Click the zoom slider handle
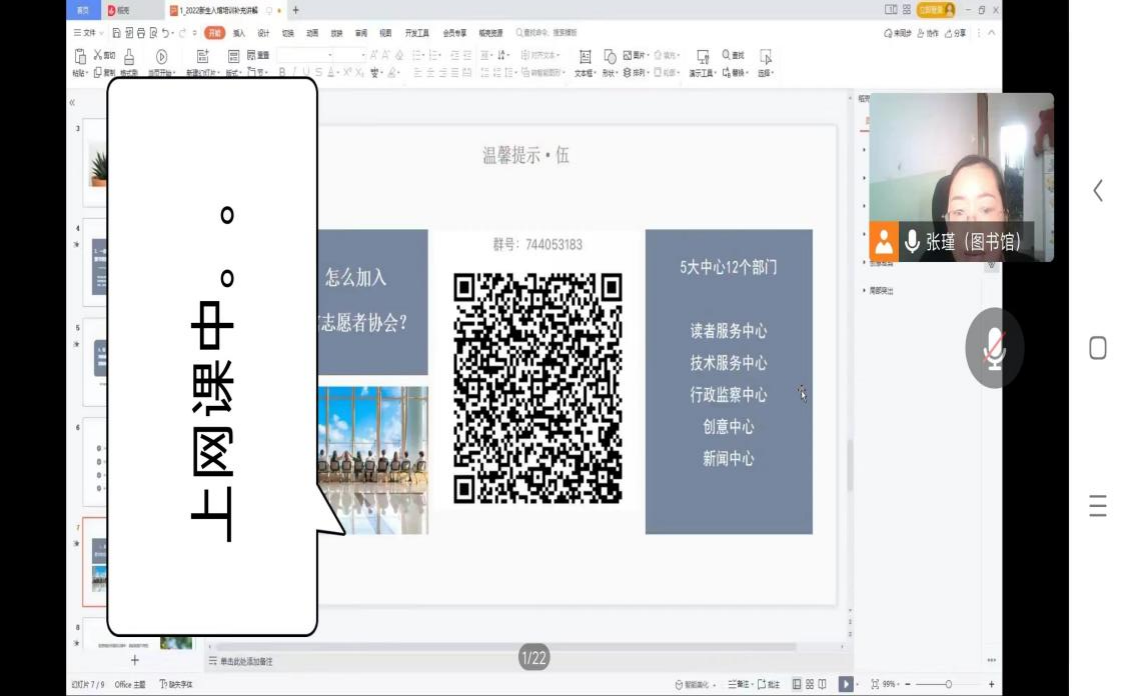This screenshot has height=696, width=1128. coord(948,684)
